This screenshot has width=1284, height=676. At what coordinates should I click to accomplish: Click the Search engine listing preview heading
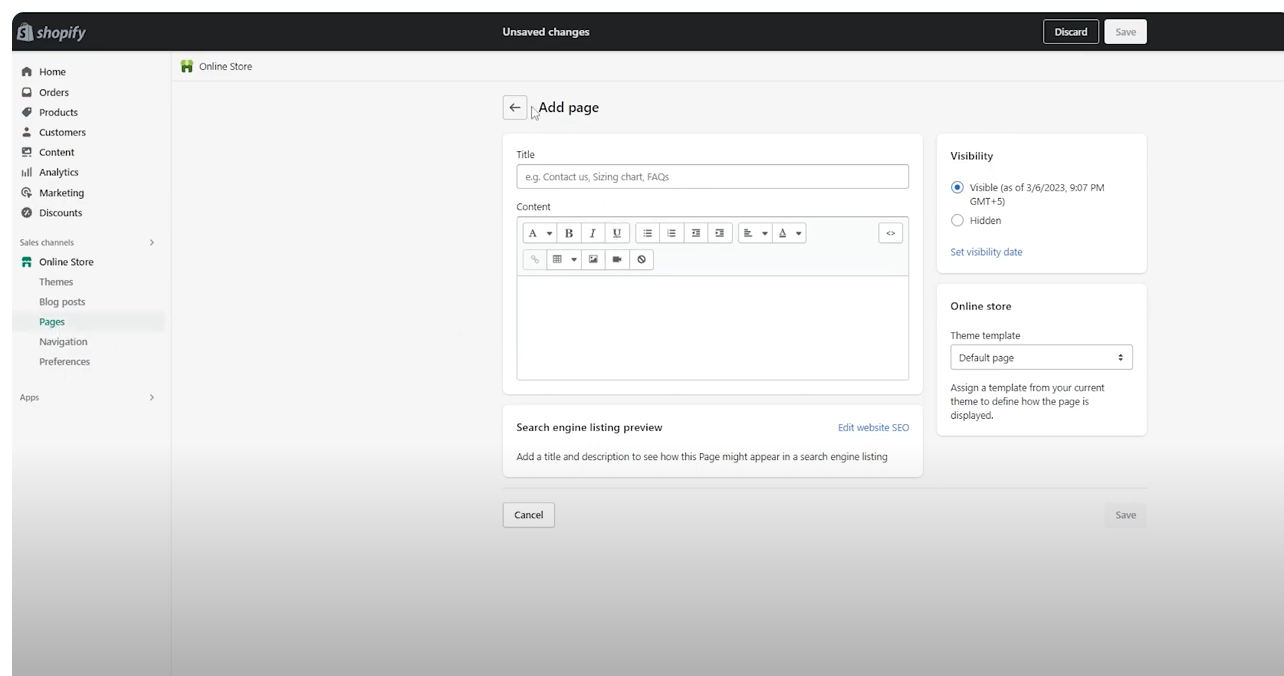click(589, 427)
